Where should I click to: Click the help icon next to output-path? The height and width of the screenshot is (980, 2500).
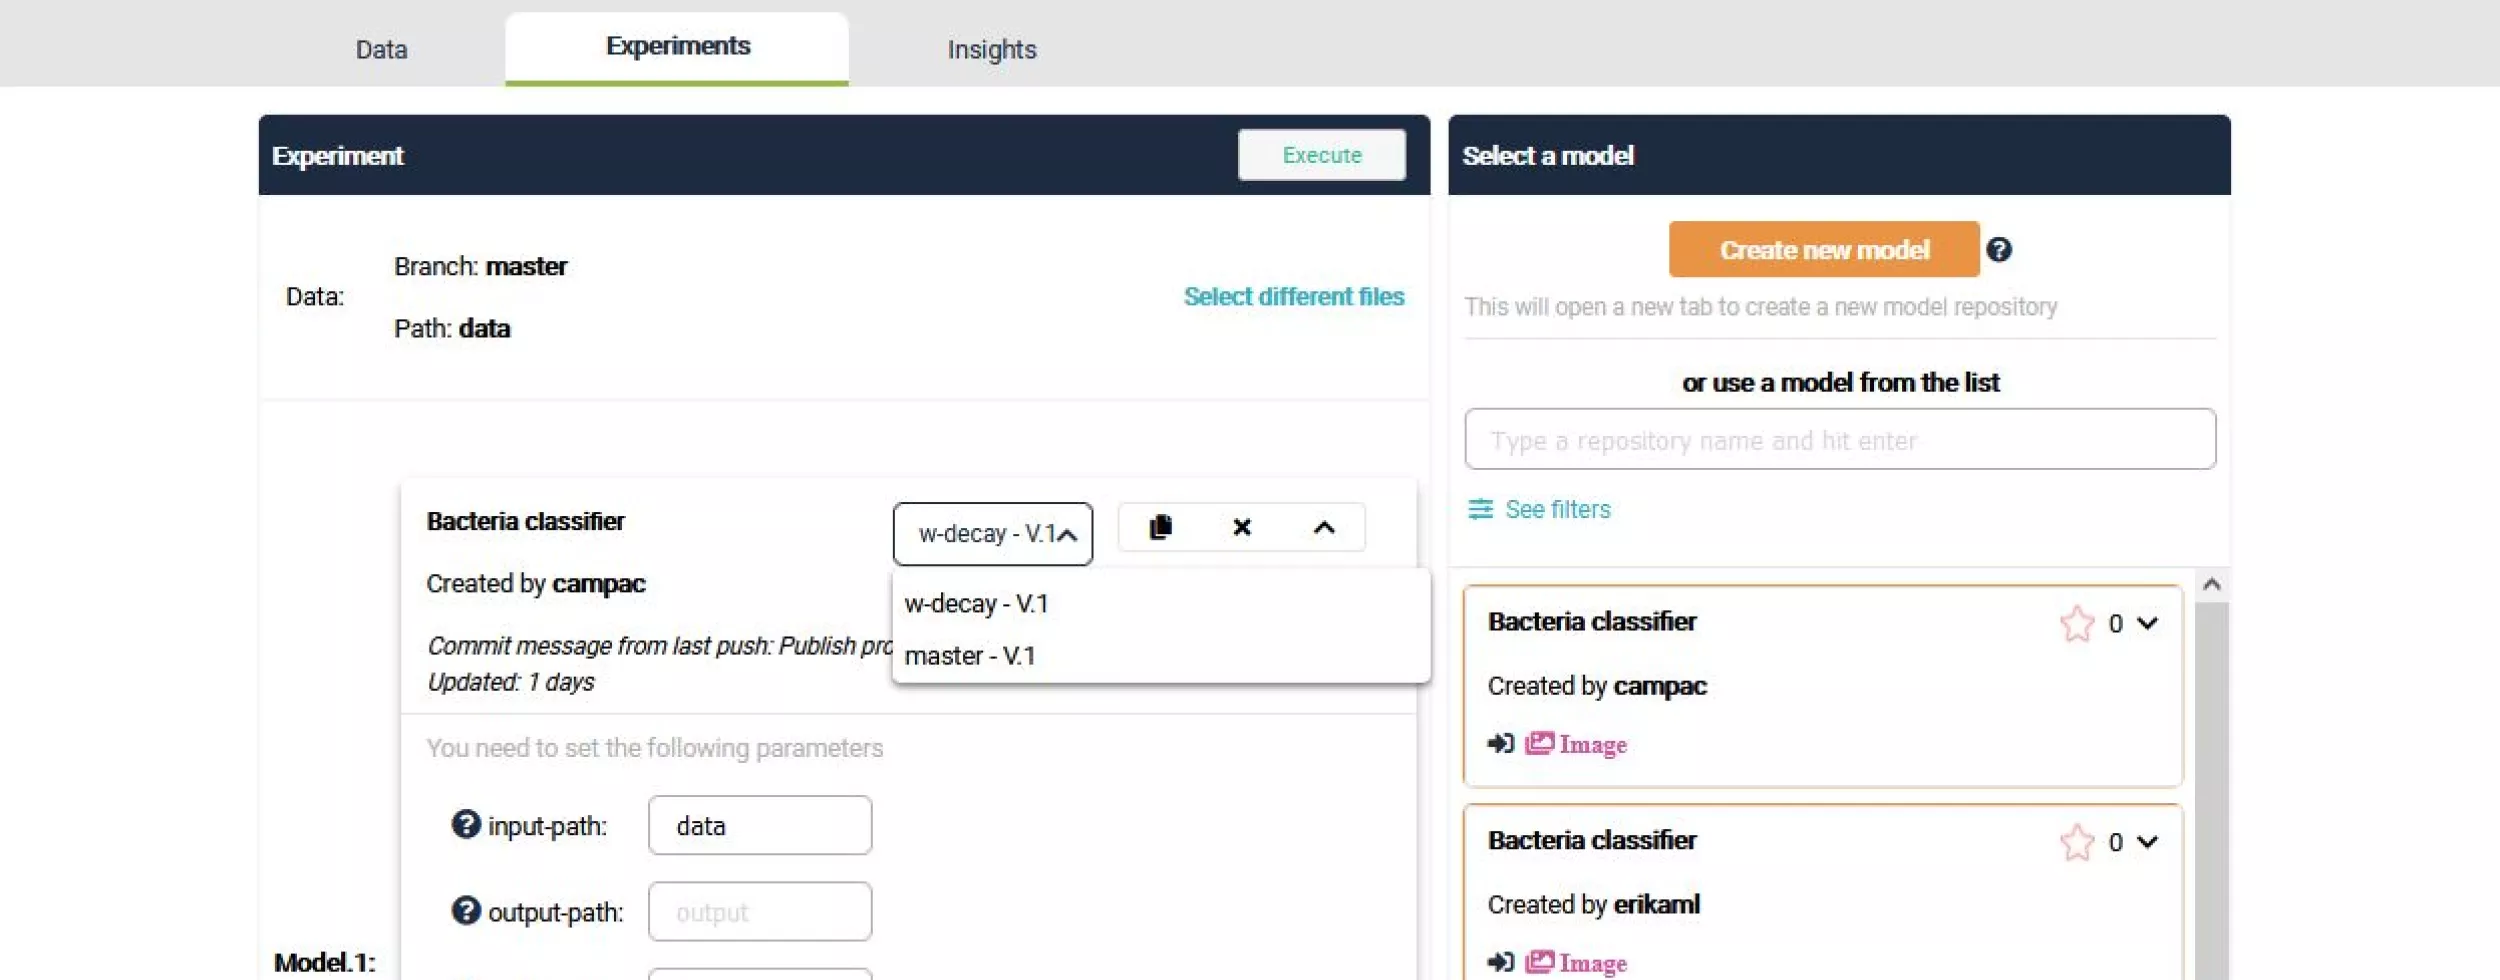(465, 911)
